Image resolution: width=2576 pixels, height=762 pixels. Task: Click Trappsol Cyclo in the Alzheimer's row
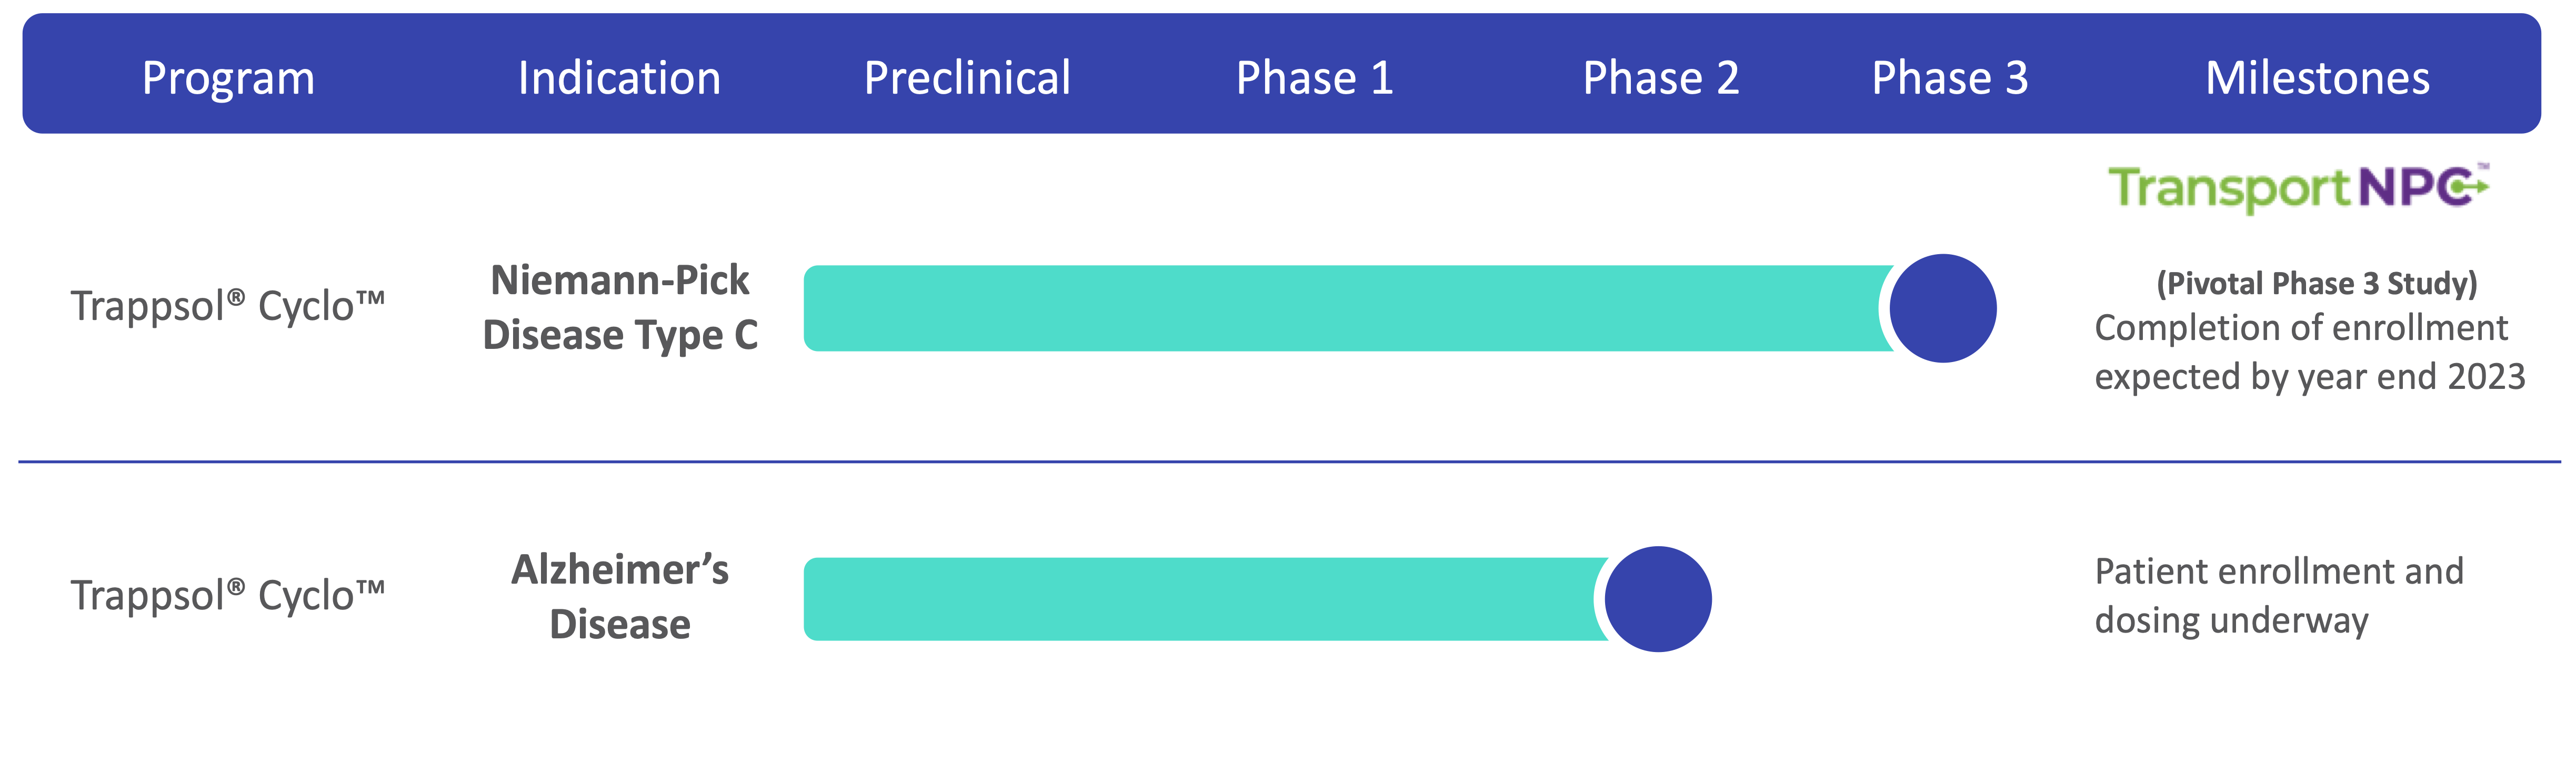[x=228, y=596]
